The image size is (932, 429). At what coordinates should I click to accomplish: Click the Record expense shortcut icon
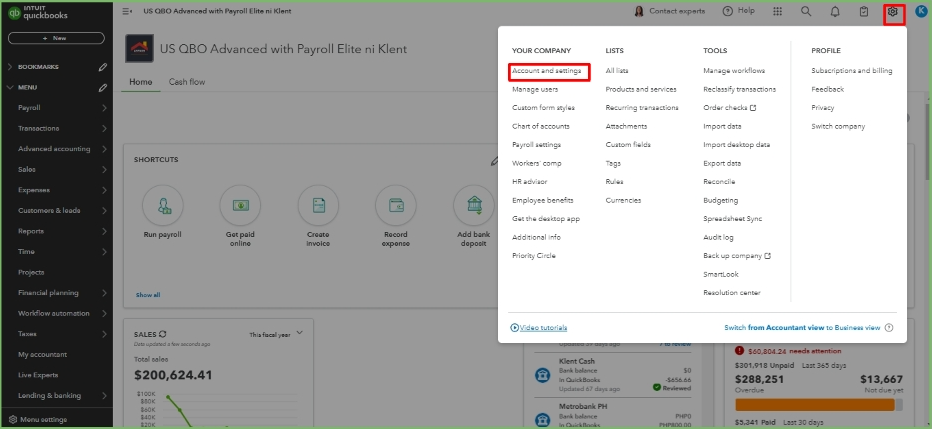click(x=395, y=205)
